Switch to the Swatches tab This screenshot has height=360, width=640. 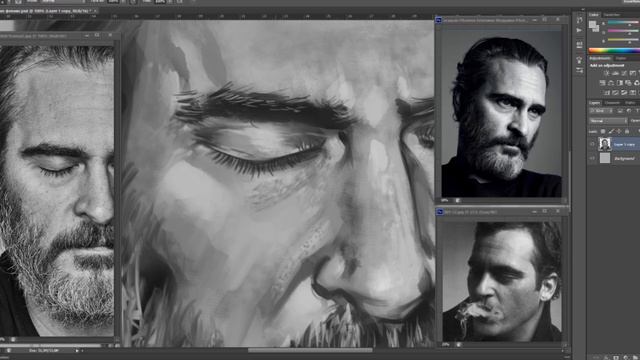(x=612, y=15)
